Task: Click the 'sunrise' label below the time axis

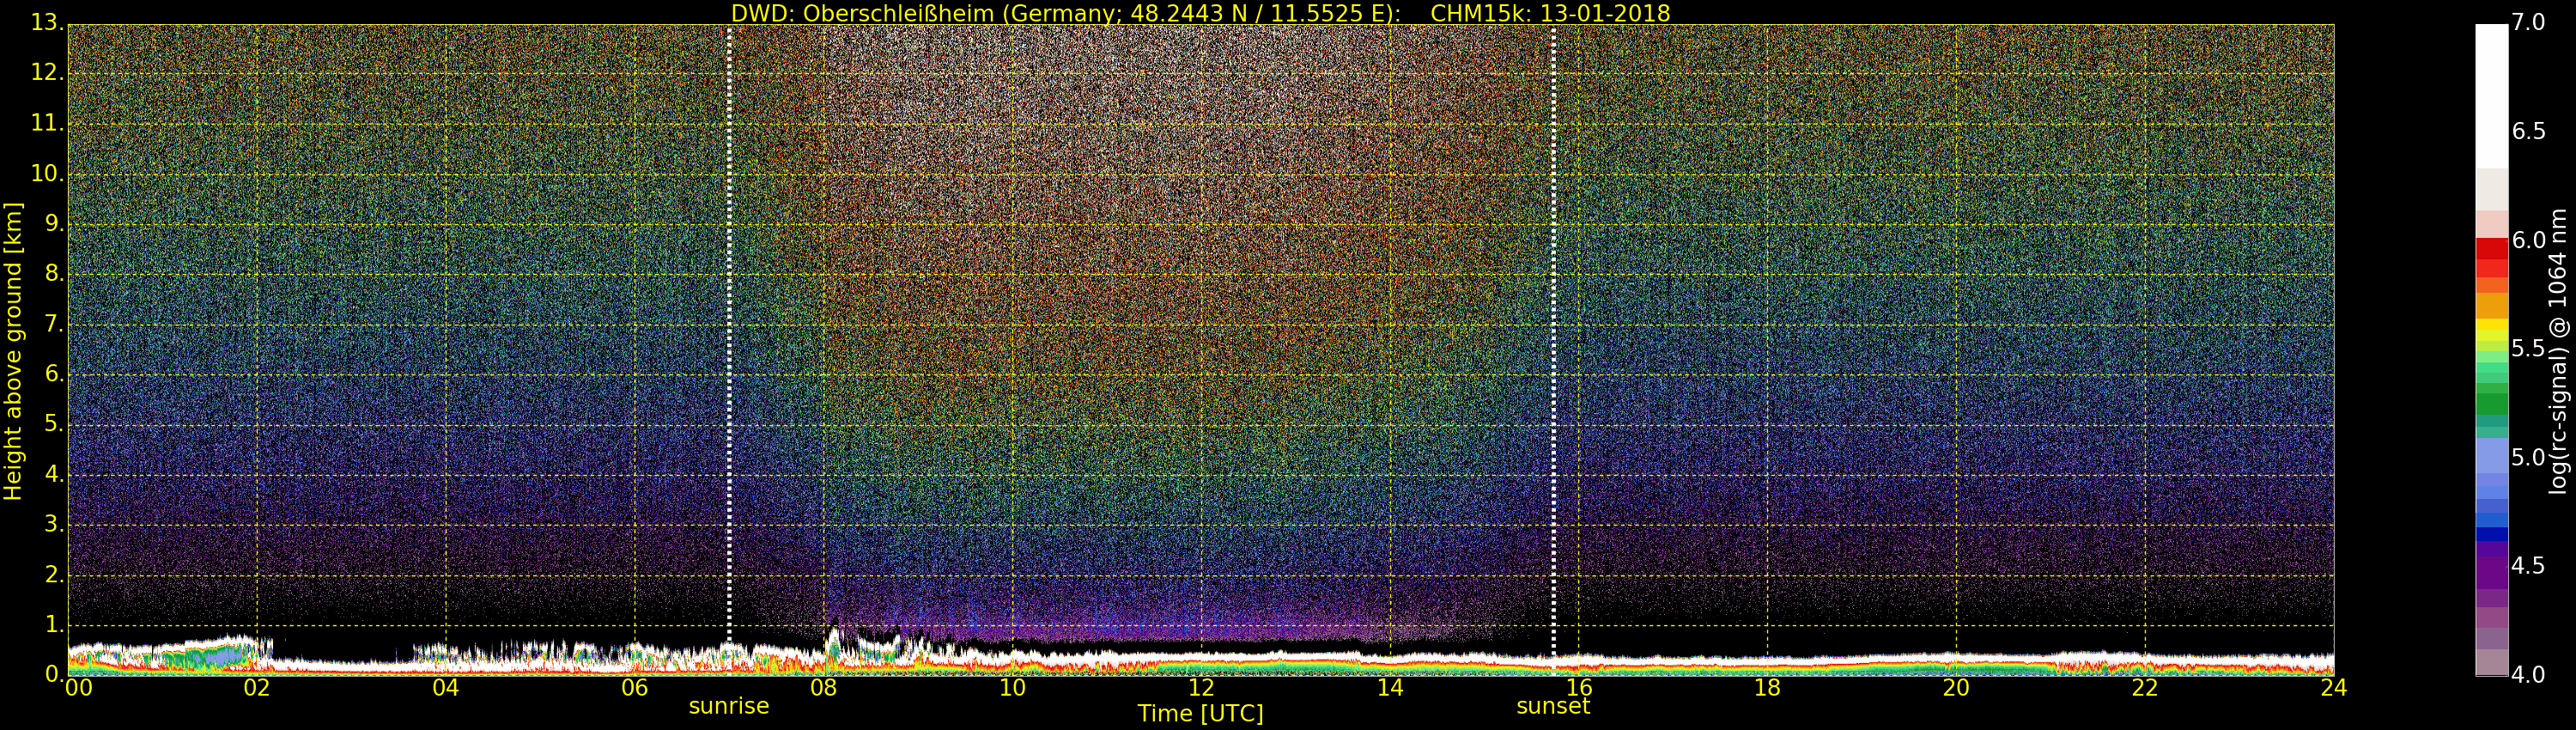Action: pyautogui.click(x=729, y=706)
